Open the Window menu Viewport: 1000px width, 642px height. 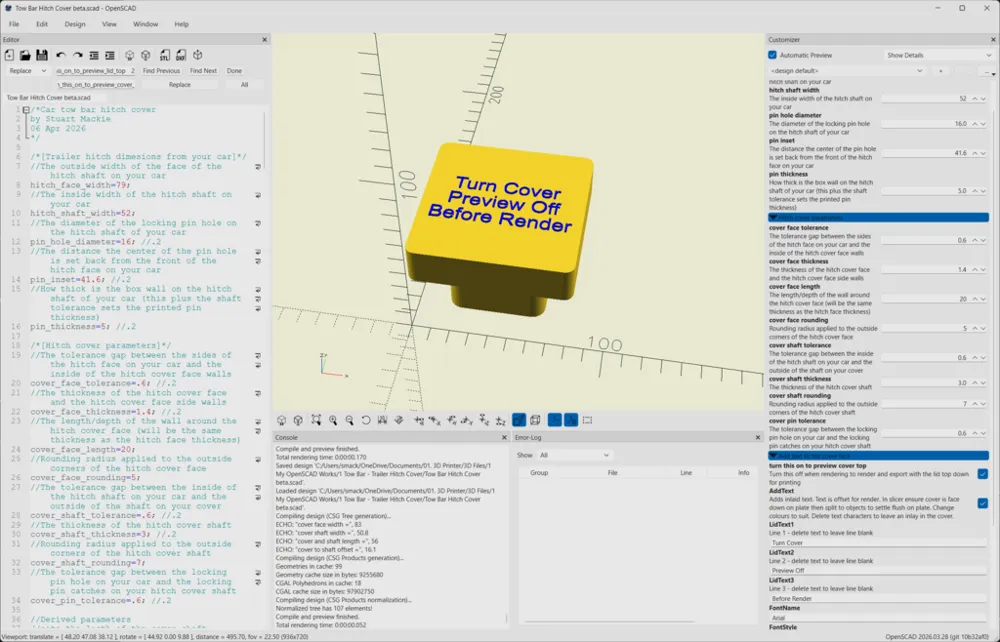coord(145,24)
